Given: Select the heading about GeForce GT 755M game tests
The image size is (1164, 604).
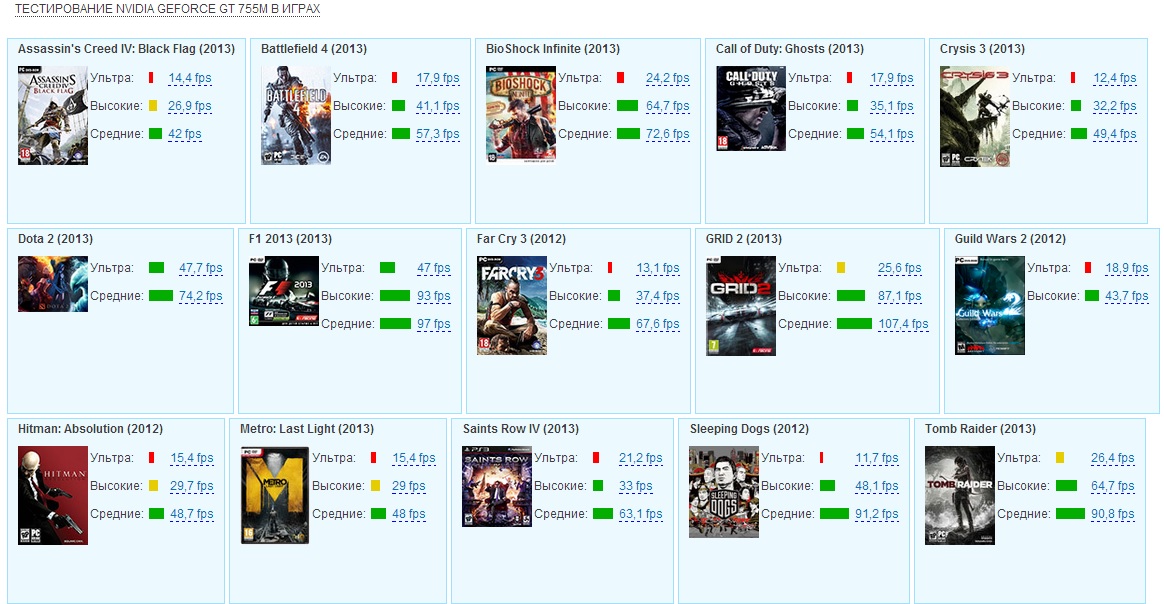Looking at the screenshot, I should (168, 9).
